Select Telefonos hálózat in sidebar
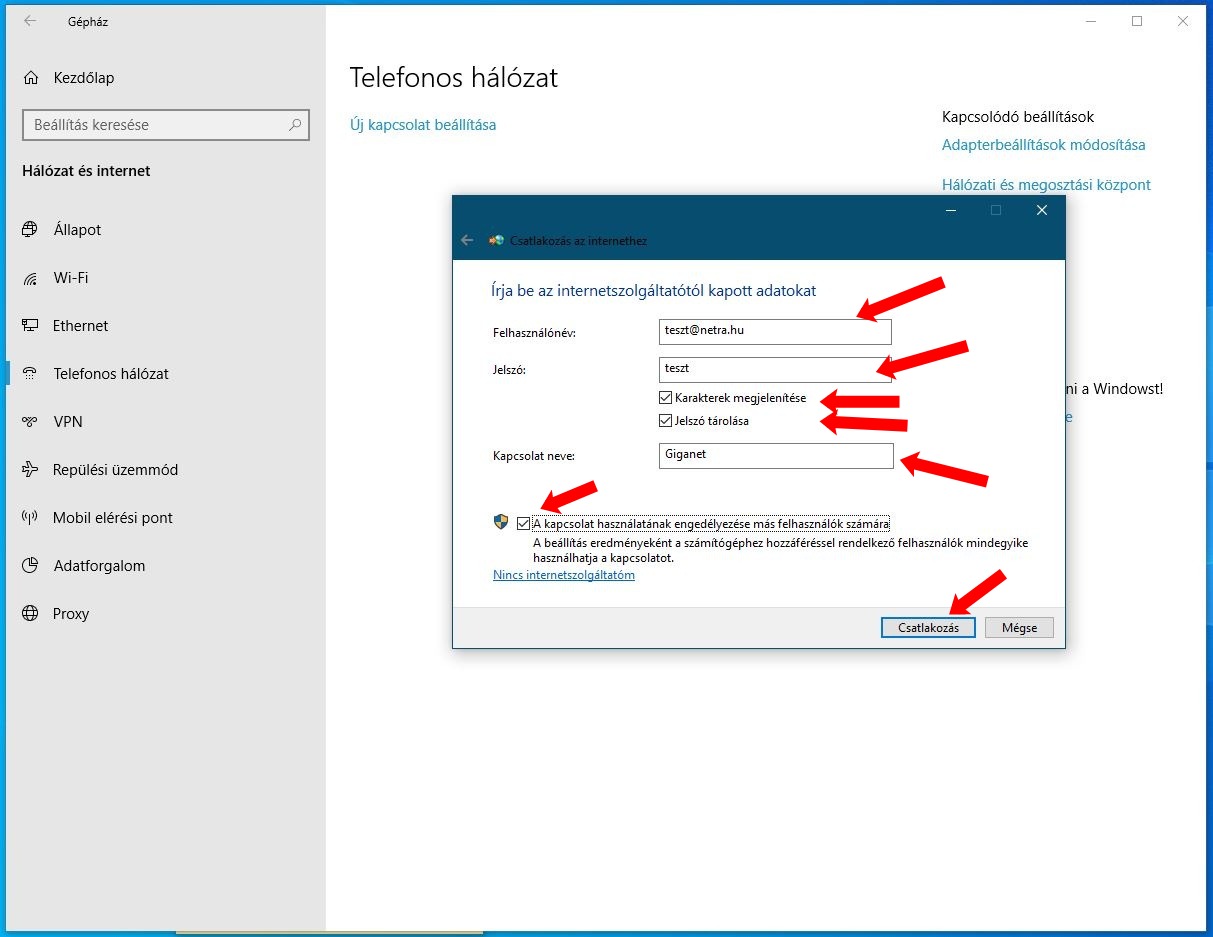Image resolution: width=1213 pixels, height=937 pixels. point(110,374)
